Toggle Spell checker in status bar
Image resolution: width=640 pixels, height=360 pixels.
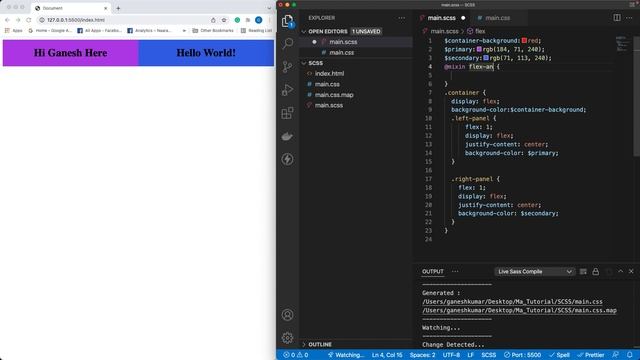559,355
